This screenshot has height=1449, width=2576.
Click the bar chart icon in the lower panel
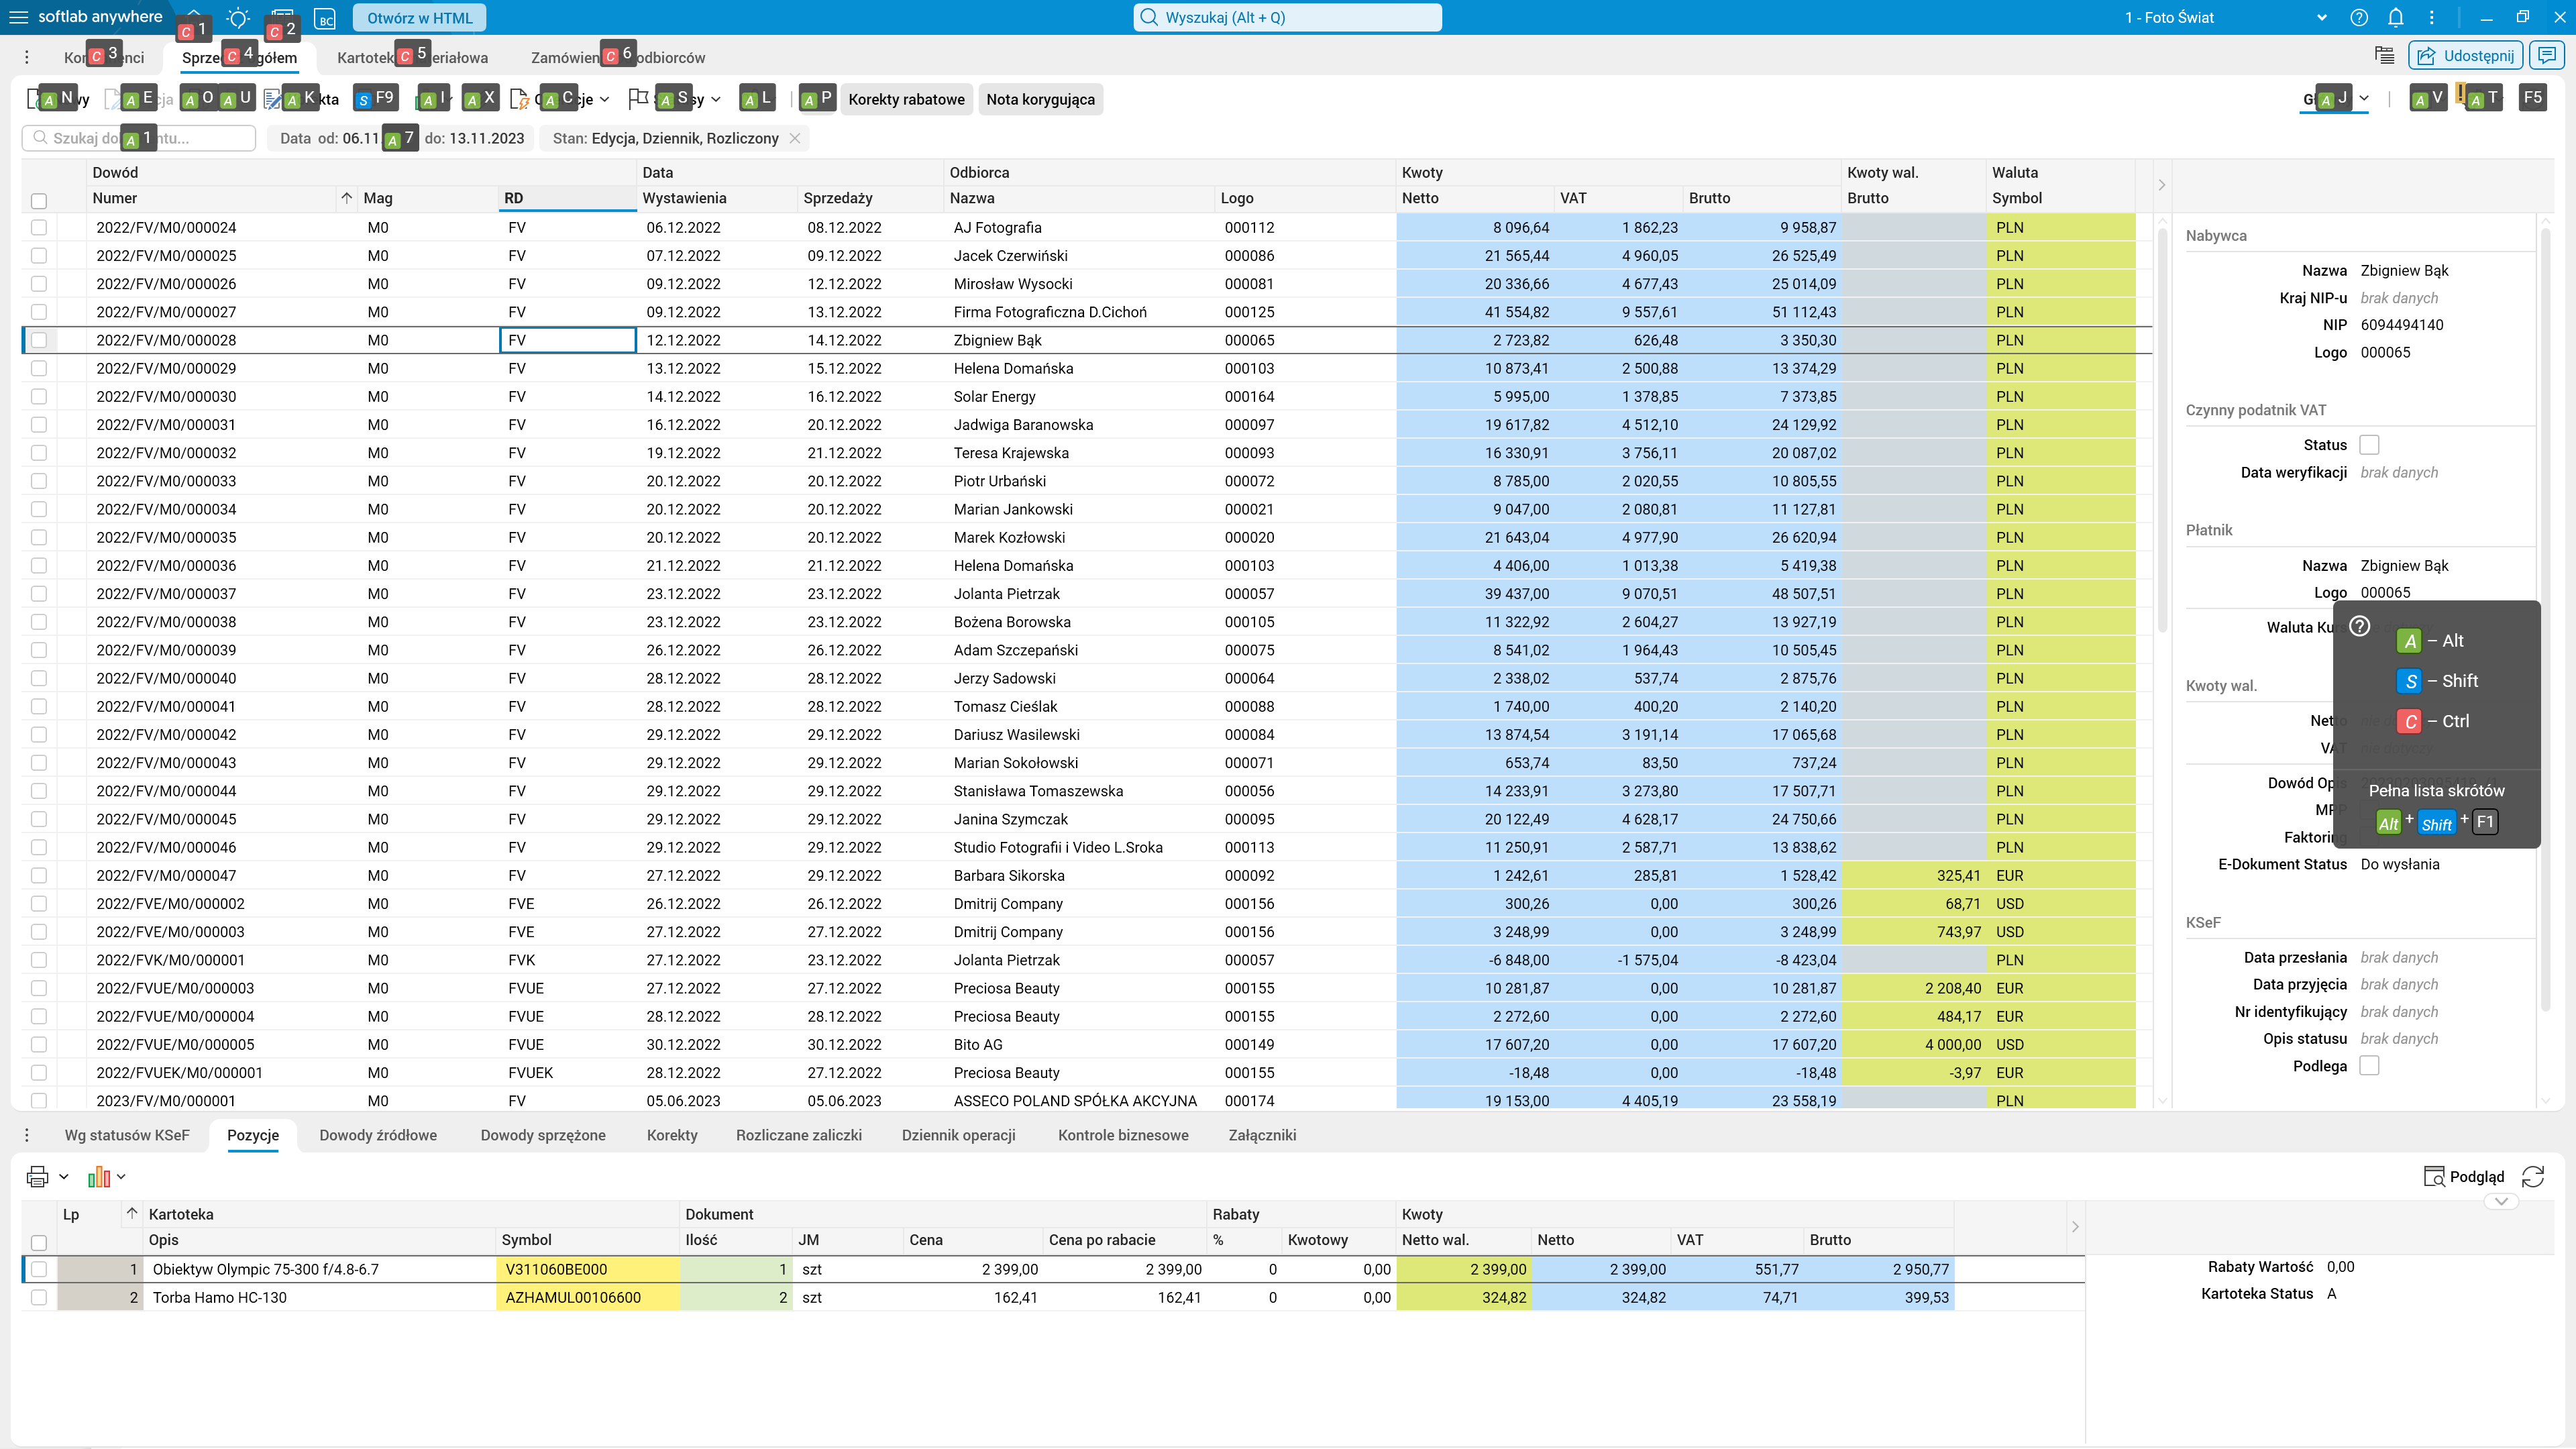click(98, 1176)
